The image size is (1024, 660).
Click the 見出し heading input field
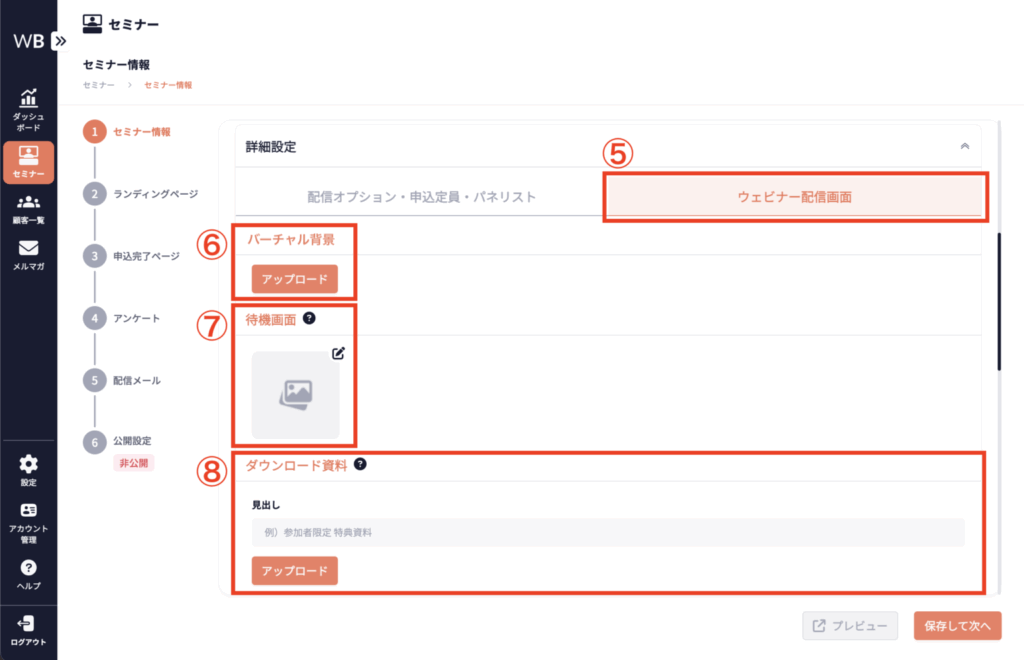click(608, 532)
